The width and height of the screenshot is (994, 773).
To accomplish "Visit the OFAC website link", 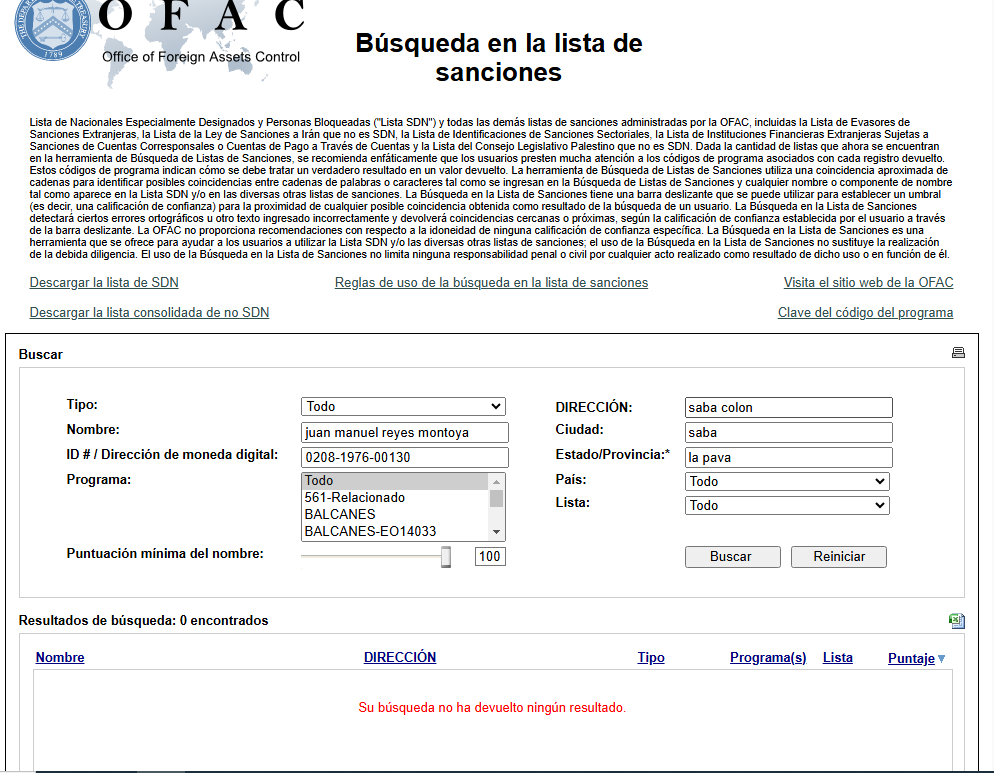I will (x=868, y=283).
